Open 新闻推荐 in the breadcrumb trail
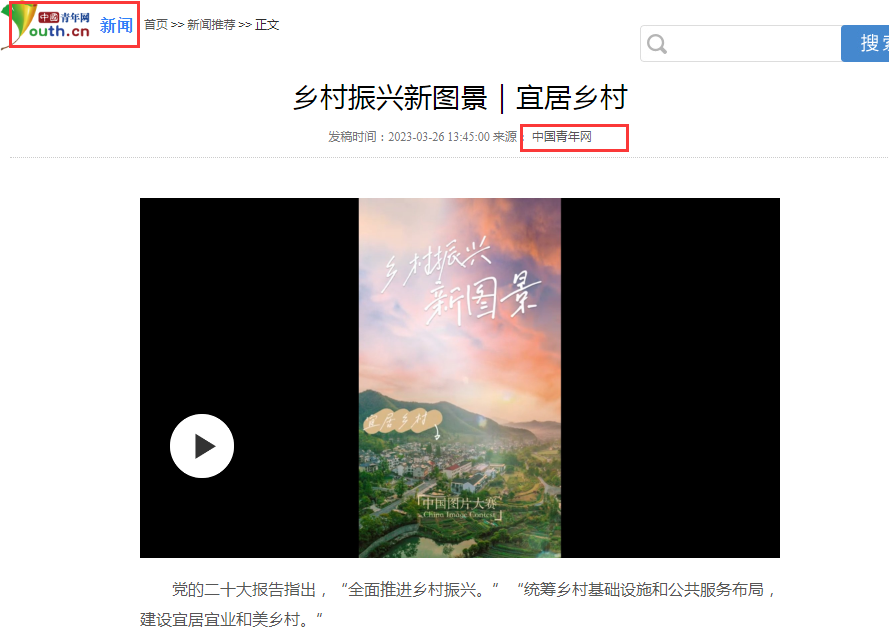 [211, 24]
